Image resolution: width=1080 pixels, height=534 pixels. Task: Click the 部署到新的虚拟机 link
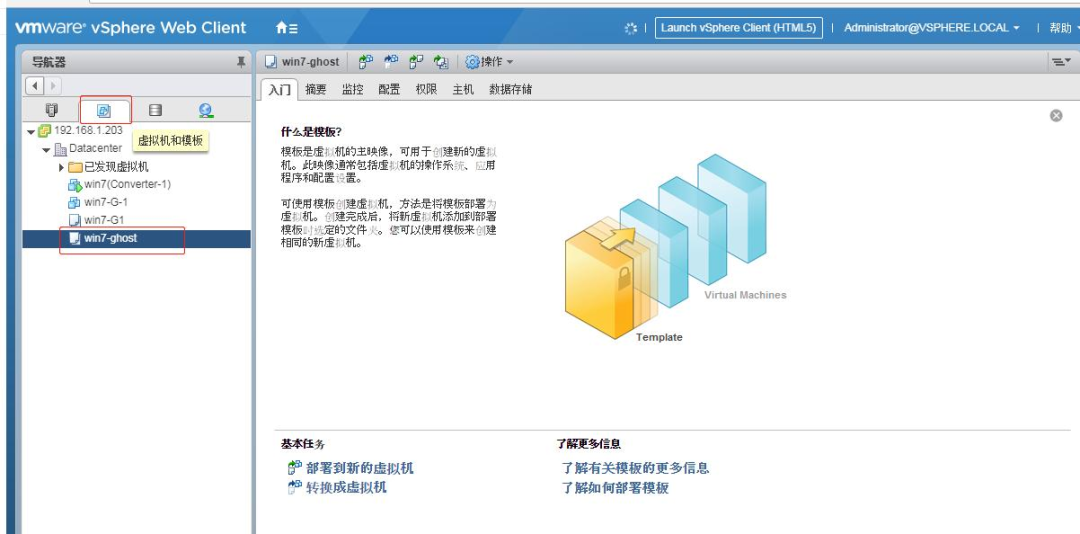point(360,469)
